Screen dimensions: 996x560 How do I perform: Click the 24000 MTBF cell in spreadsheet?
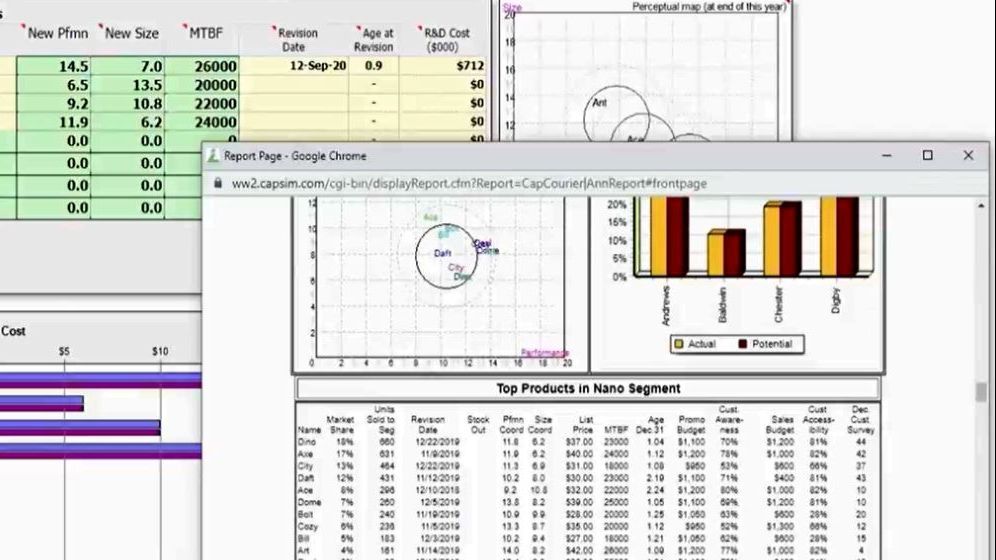click(x=202, y=122)
